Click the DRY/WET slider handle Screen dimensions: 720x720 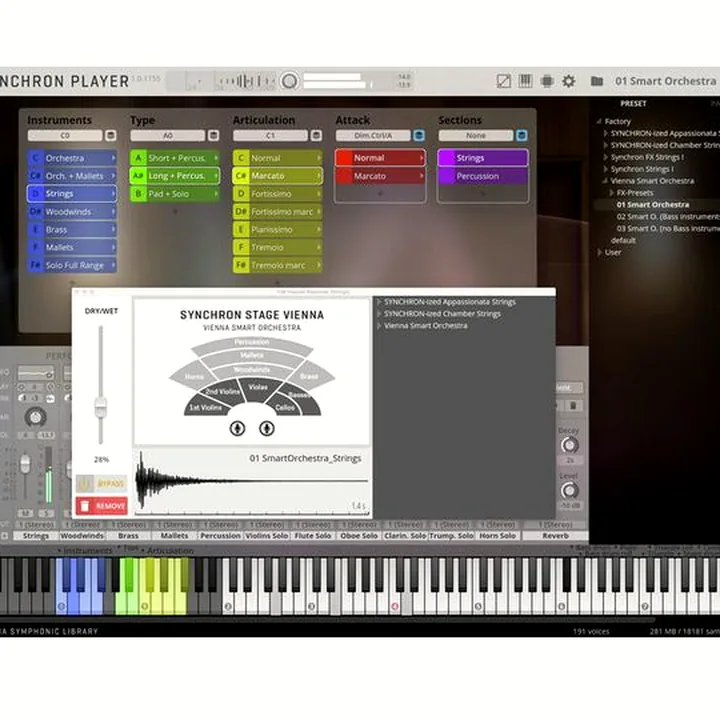[x=101, y=408]
